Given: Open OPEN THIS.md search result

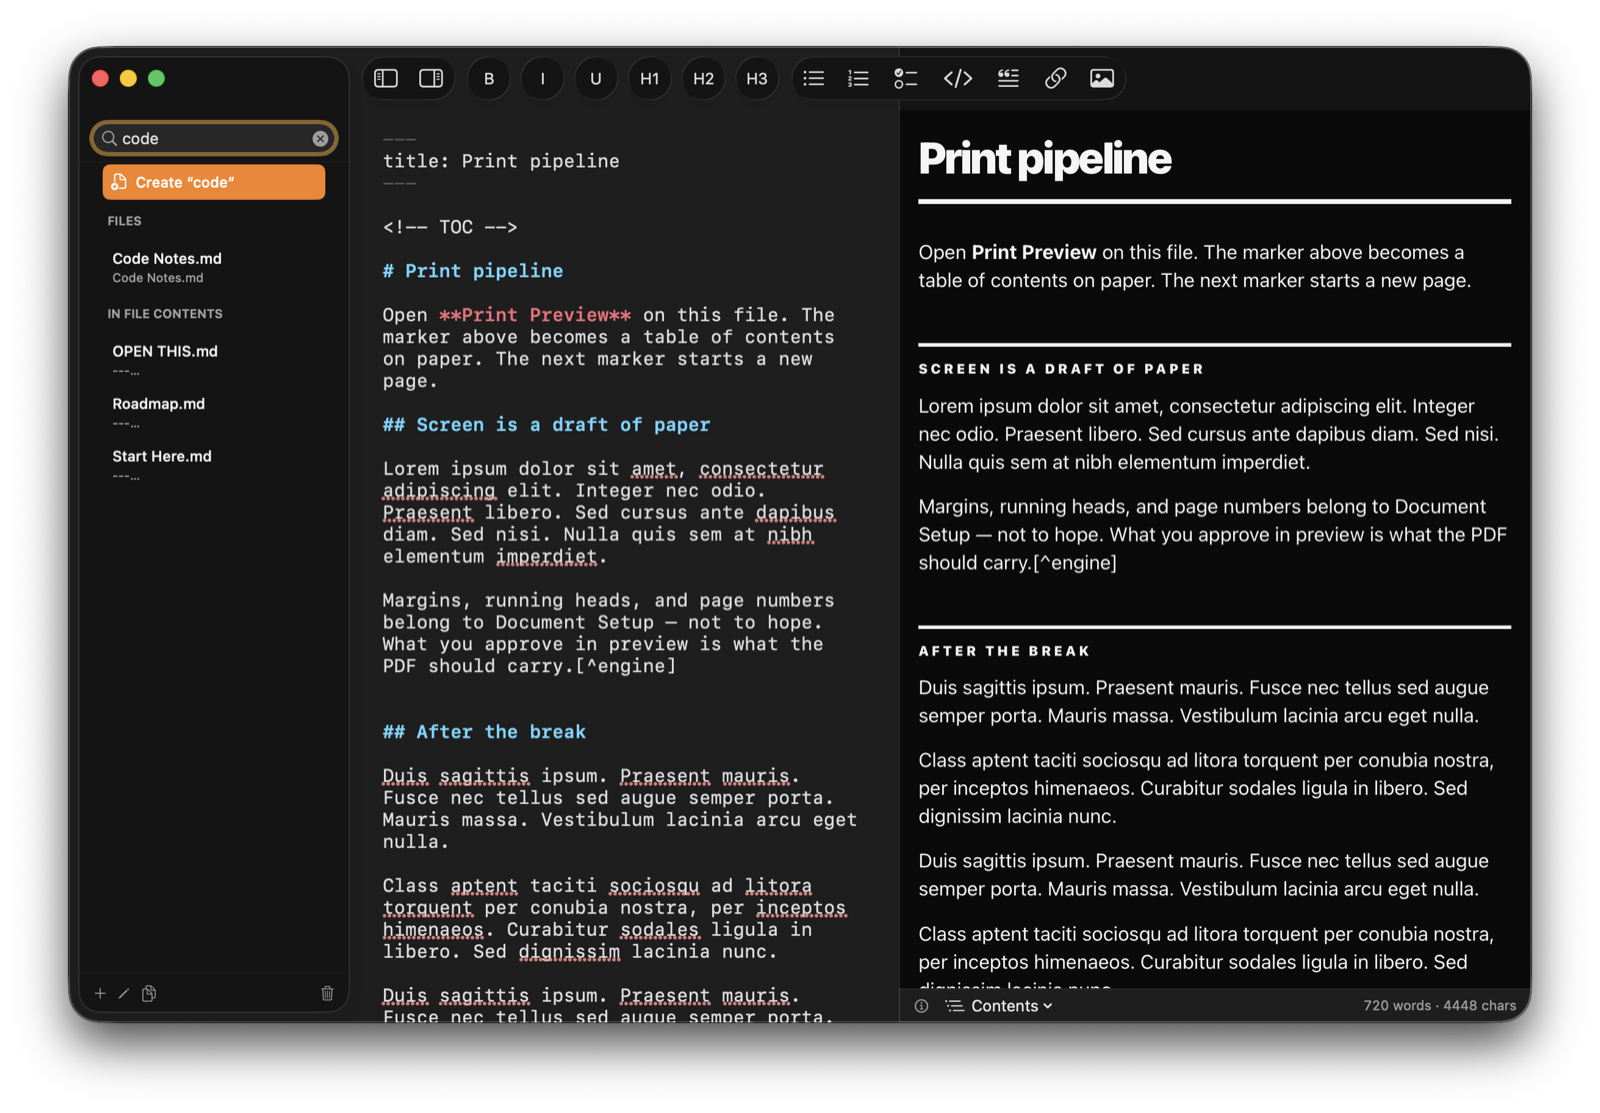Looking at the screenshot, I should tap(214, 360).
